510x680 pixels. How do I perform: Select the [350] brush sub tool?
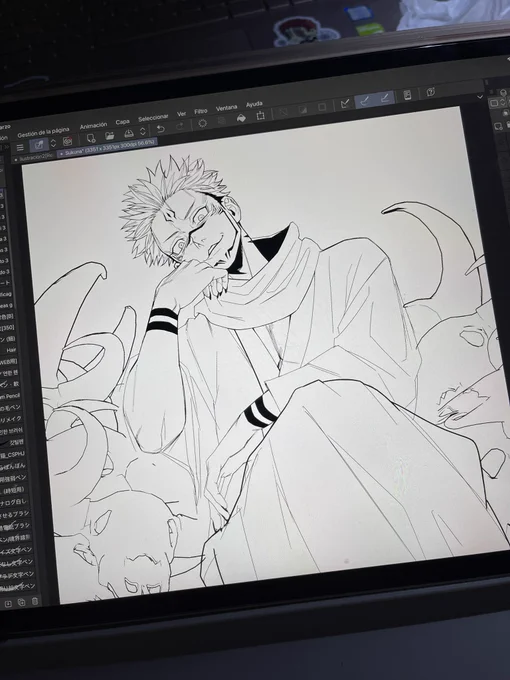pyautogui.click(x=8, y=327)
